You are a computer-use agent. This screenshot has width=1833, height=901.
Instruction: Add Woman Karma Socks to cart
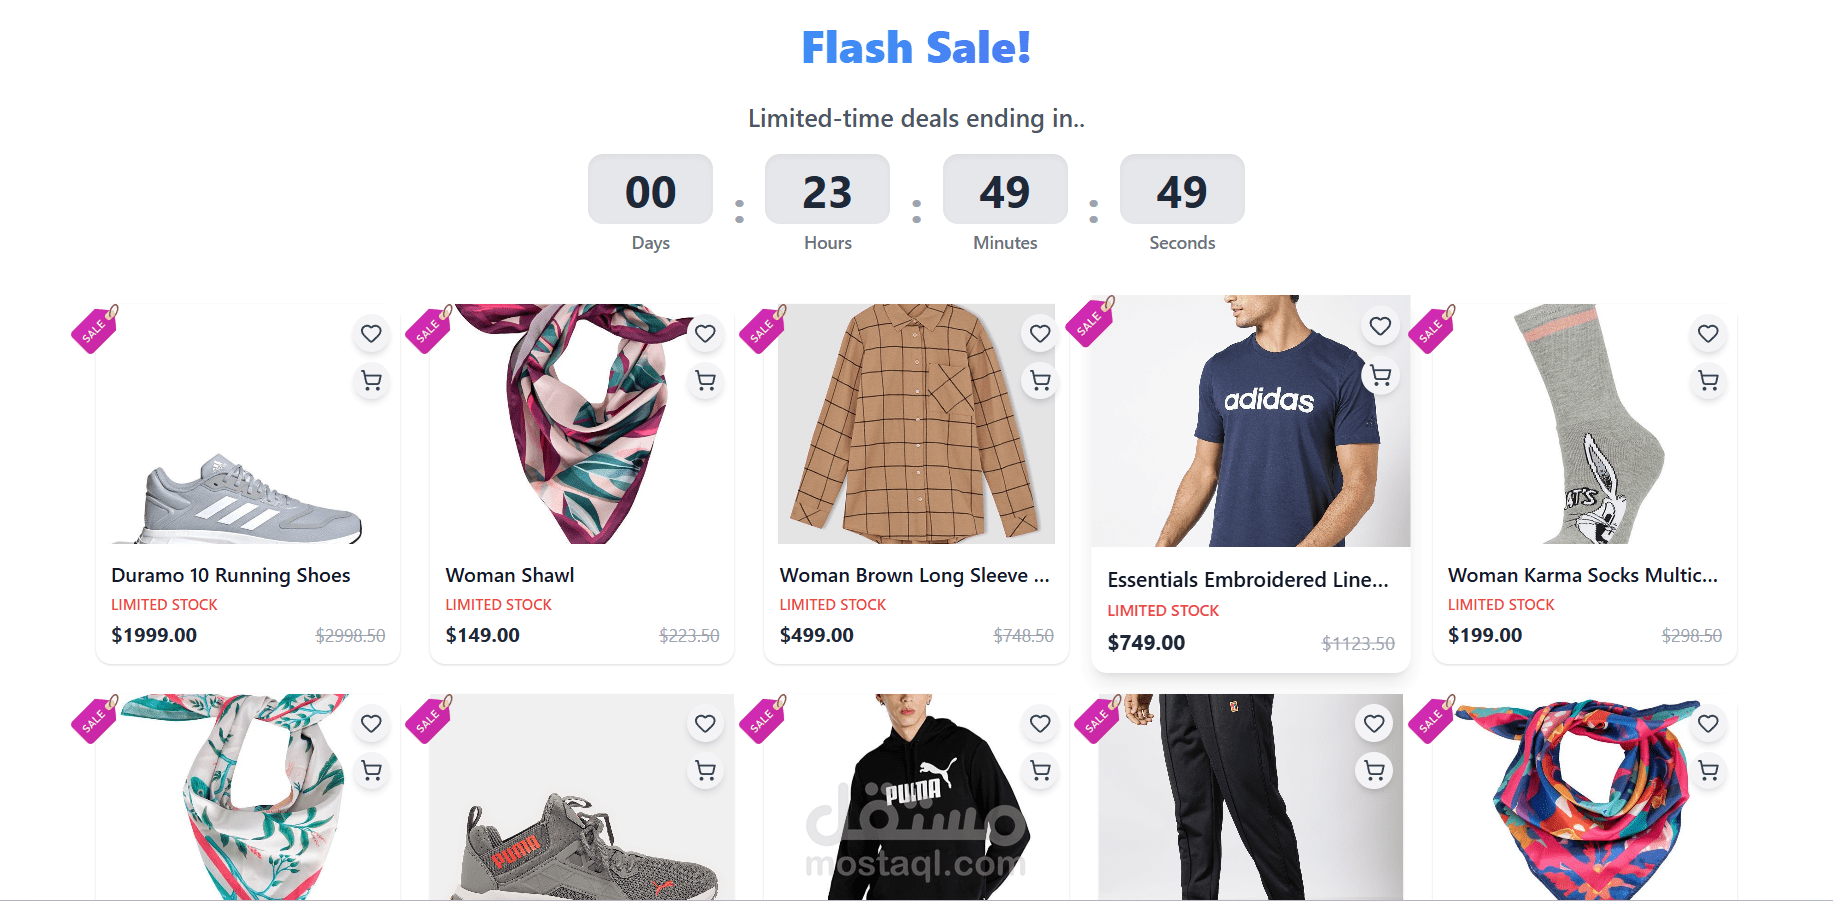[1708, 381]
